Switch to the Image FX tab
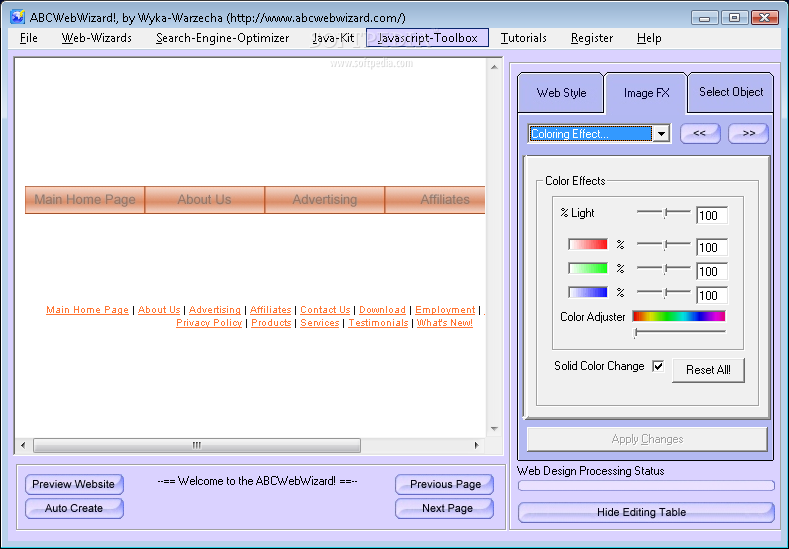Screen dimensions: 789x549 click(x=646, y=93)
